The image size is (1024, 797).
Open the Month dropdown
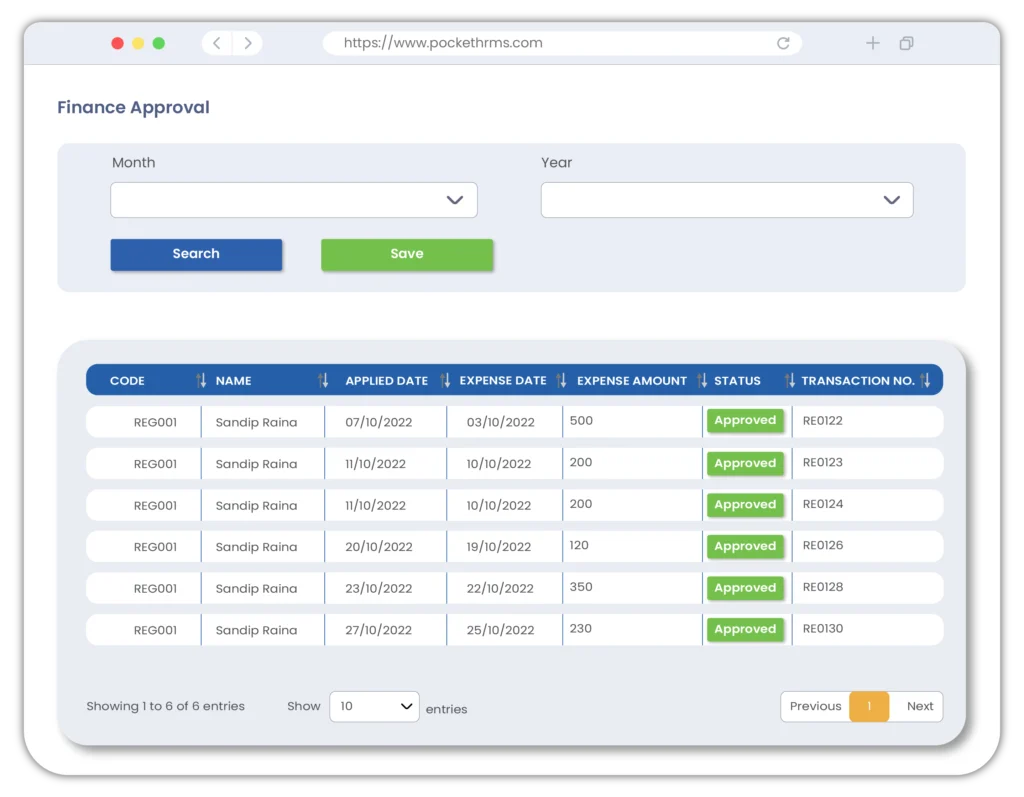pyautogui.click(x=294, y=200)
